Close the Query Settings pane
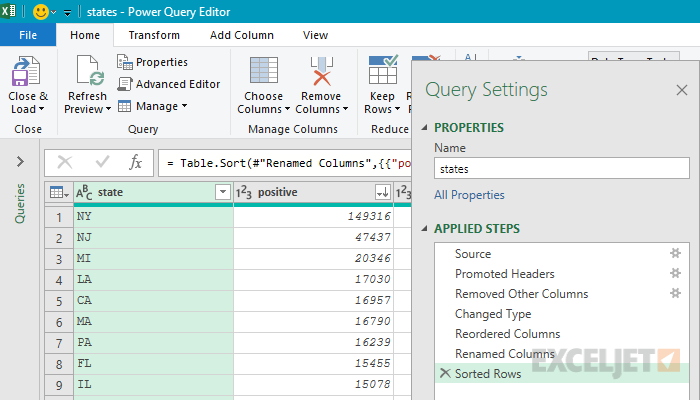The image size is (700, 400). (x=682, y=90)
